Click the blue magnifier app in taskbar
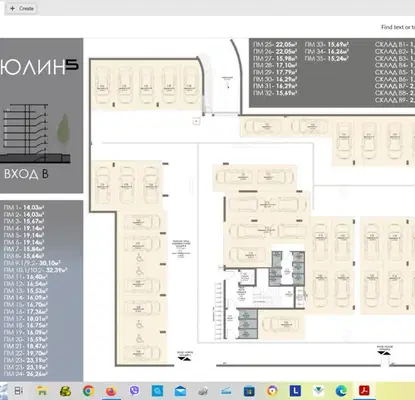This screenshot has width=415, height=400. click(157, 391)
